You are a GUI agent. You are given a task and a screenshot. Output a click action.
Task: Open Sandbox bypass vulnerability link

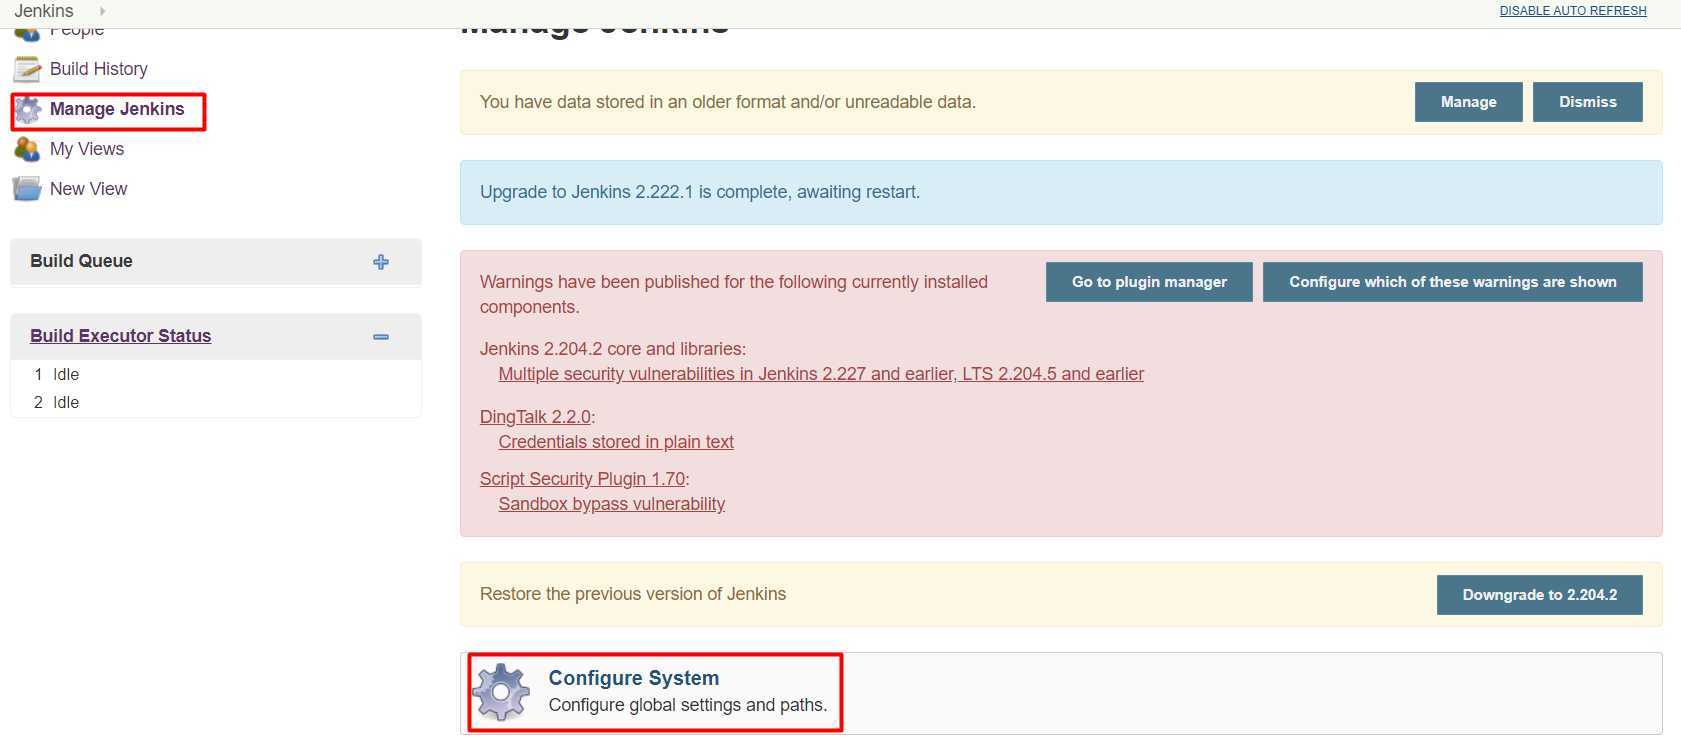(x=612, y=504)
